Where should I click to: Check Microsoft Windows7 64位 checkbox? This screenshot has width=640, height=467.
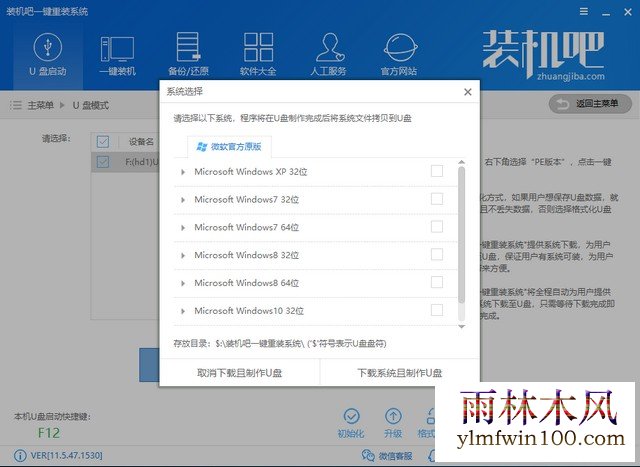(x=437, y=227)
